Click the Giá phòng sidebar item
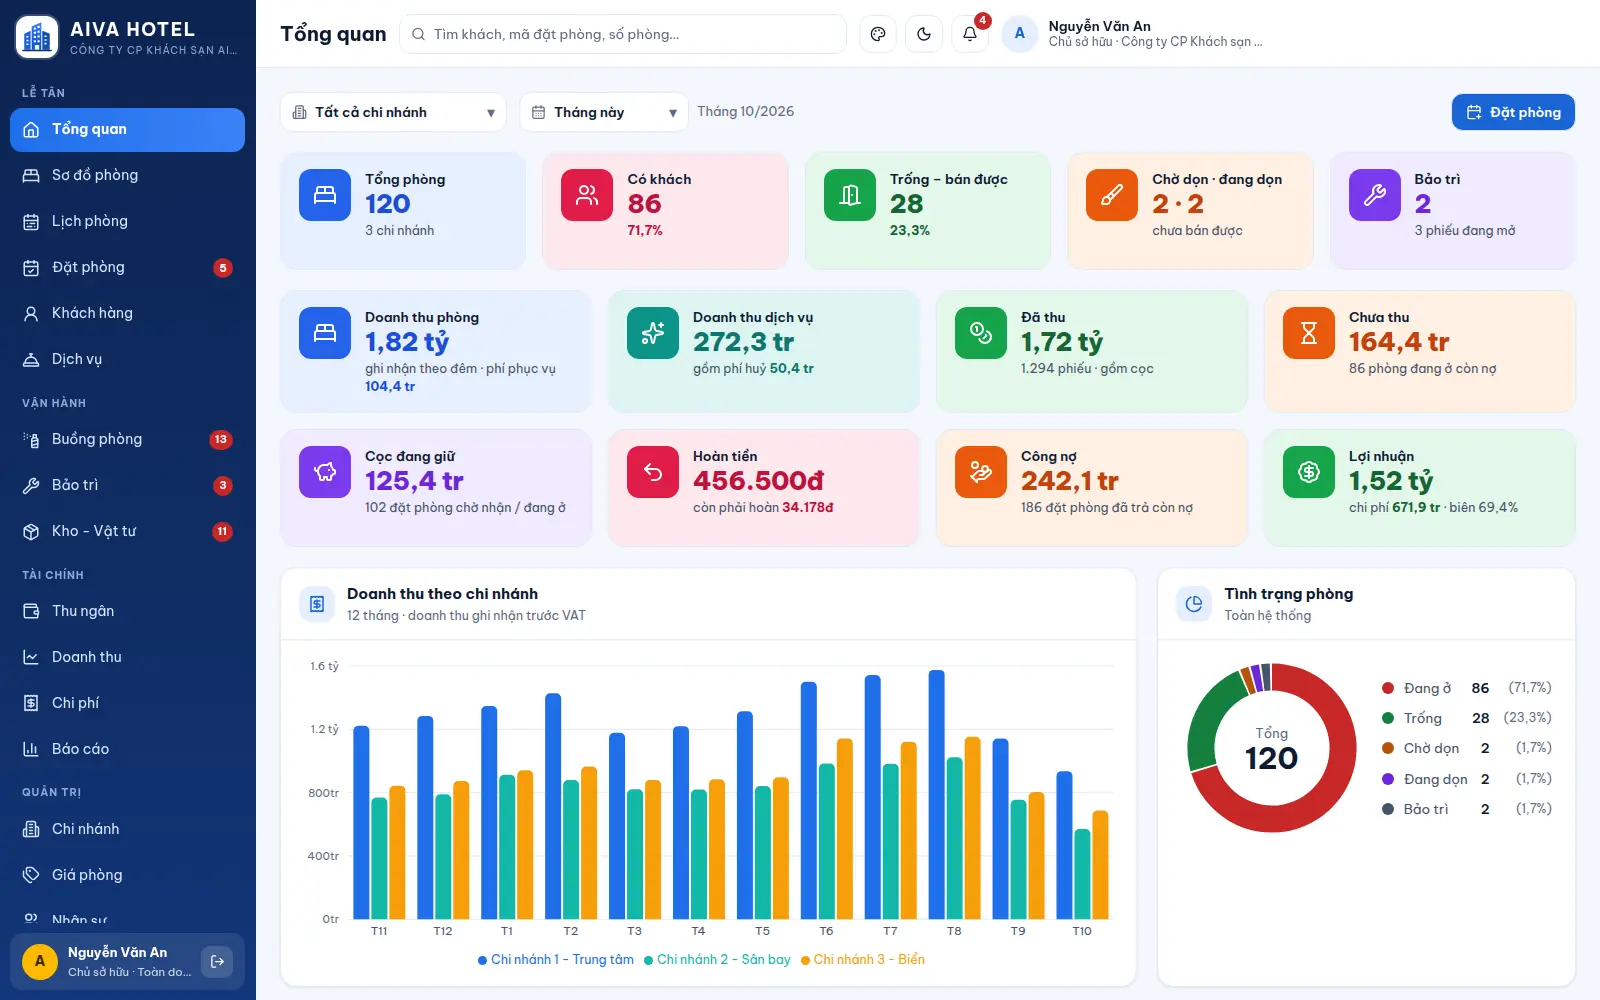This screenshot has width=1600, height=1000. [x=127, y=875]
